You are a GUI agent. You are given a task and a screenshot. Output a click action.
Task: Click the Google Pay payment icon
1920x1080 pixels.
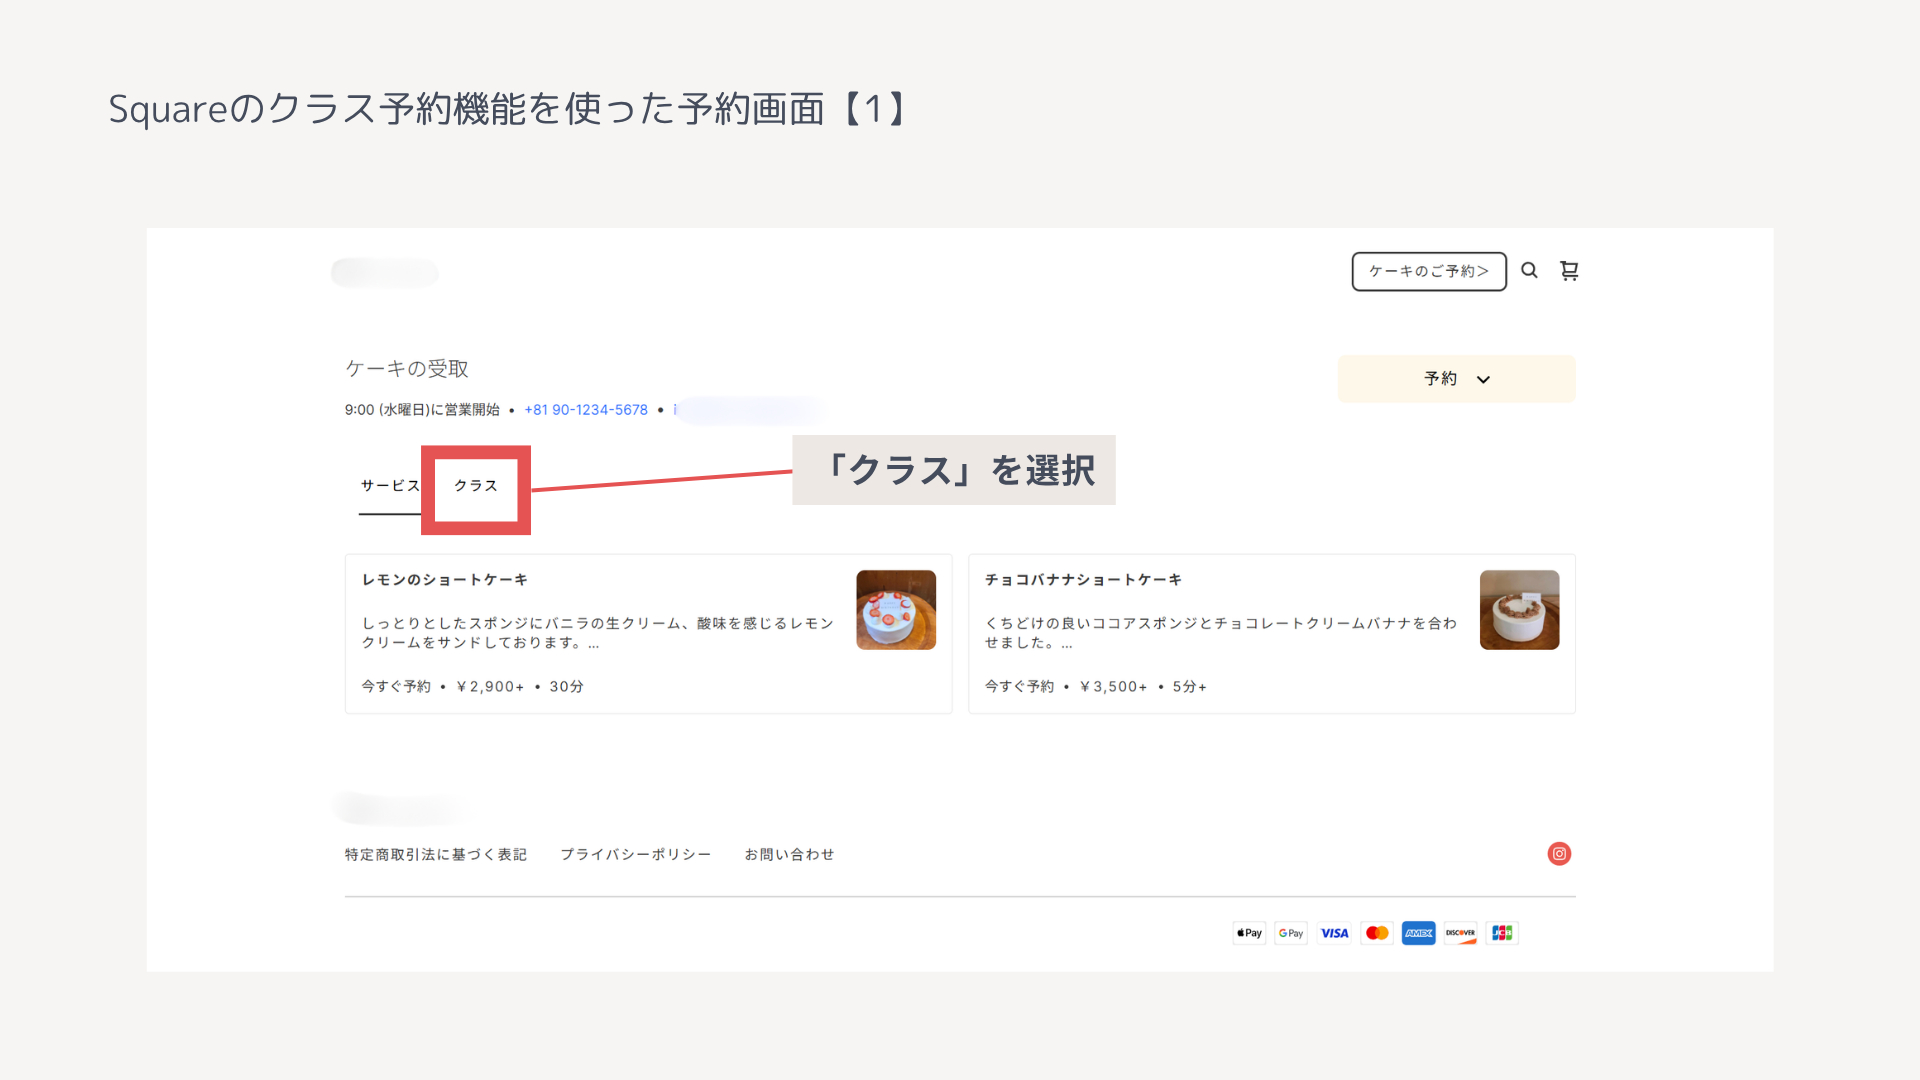click(x=1291, y=933)
